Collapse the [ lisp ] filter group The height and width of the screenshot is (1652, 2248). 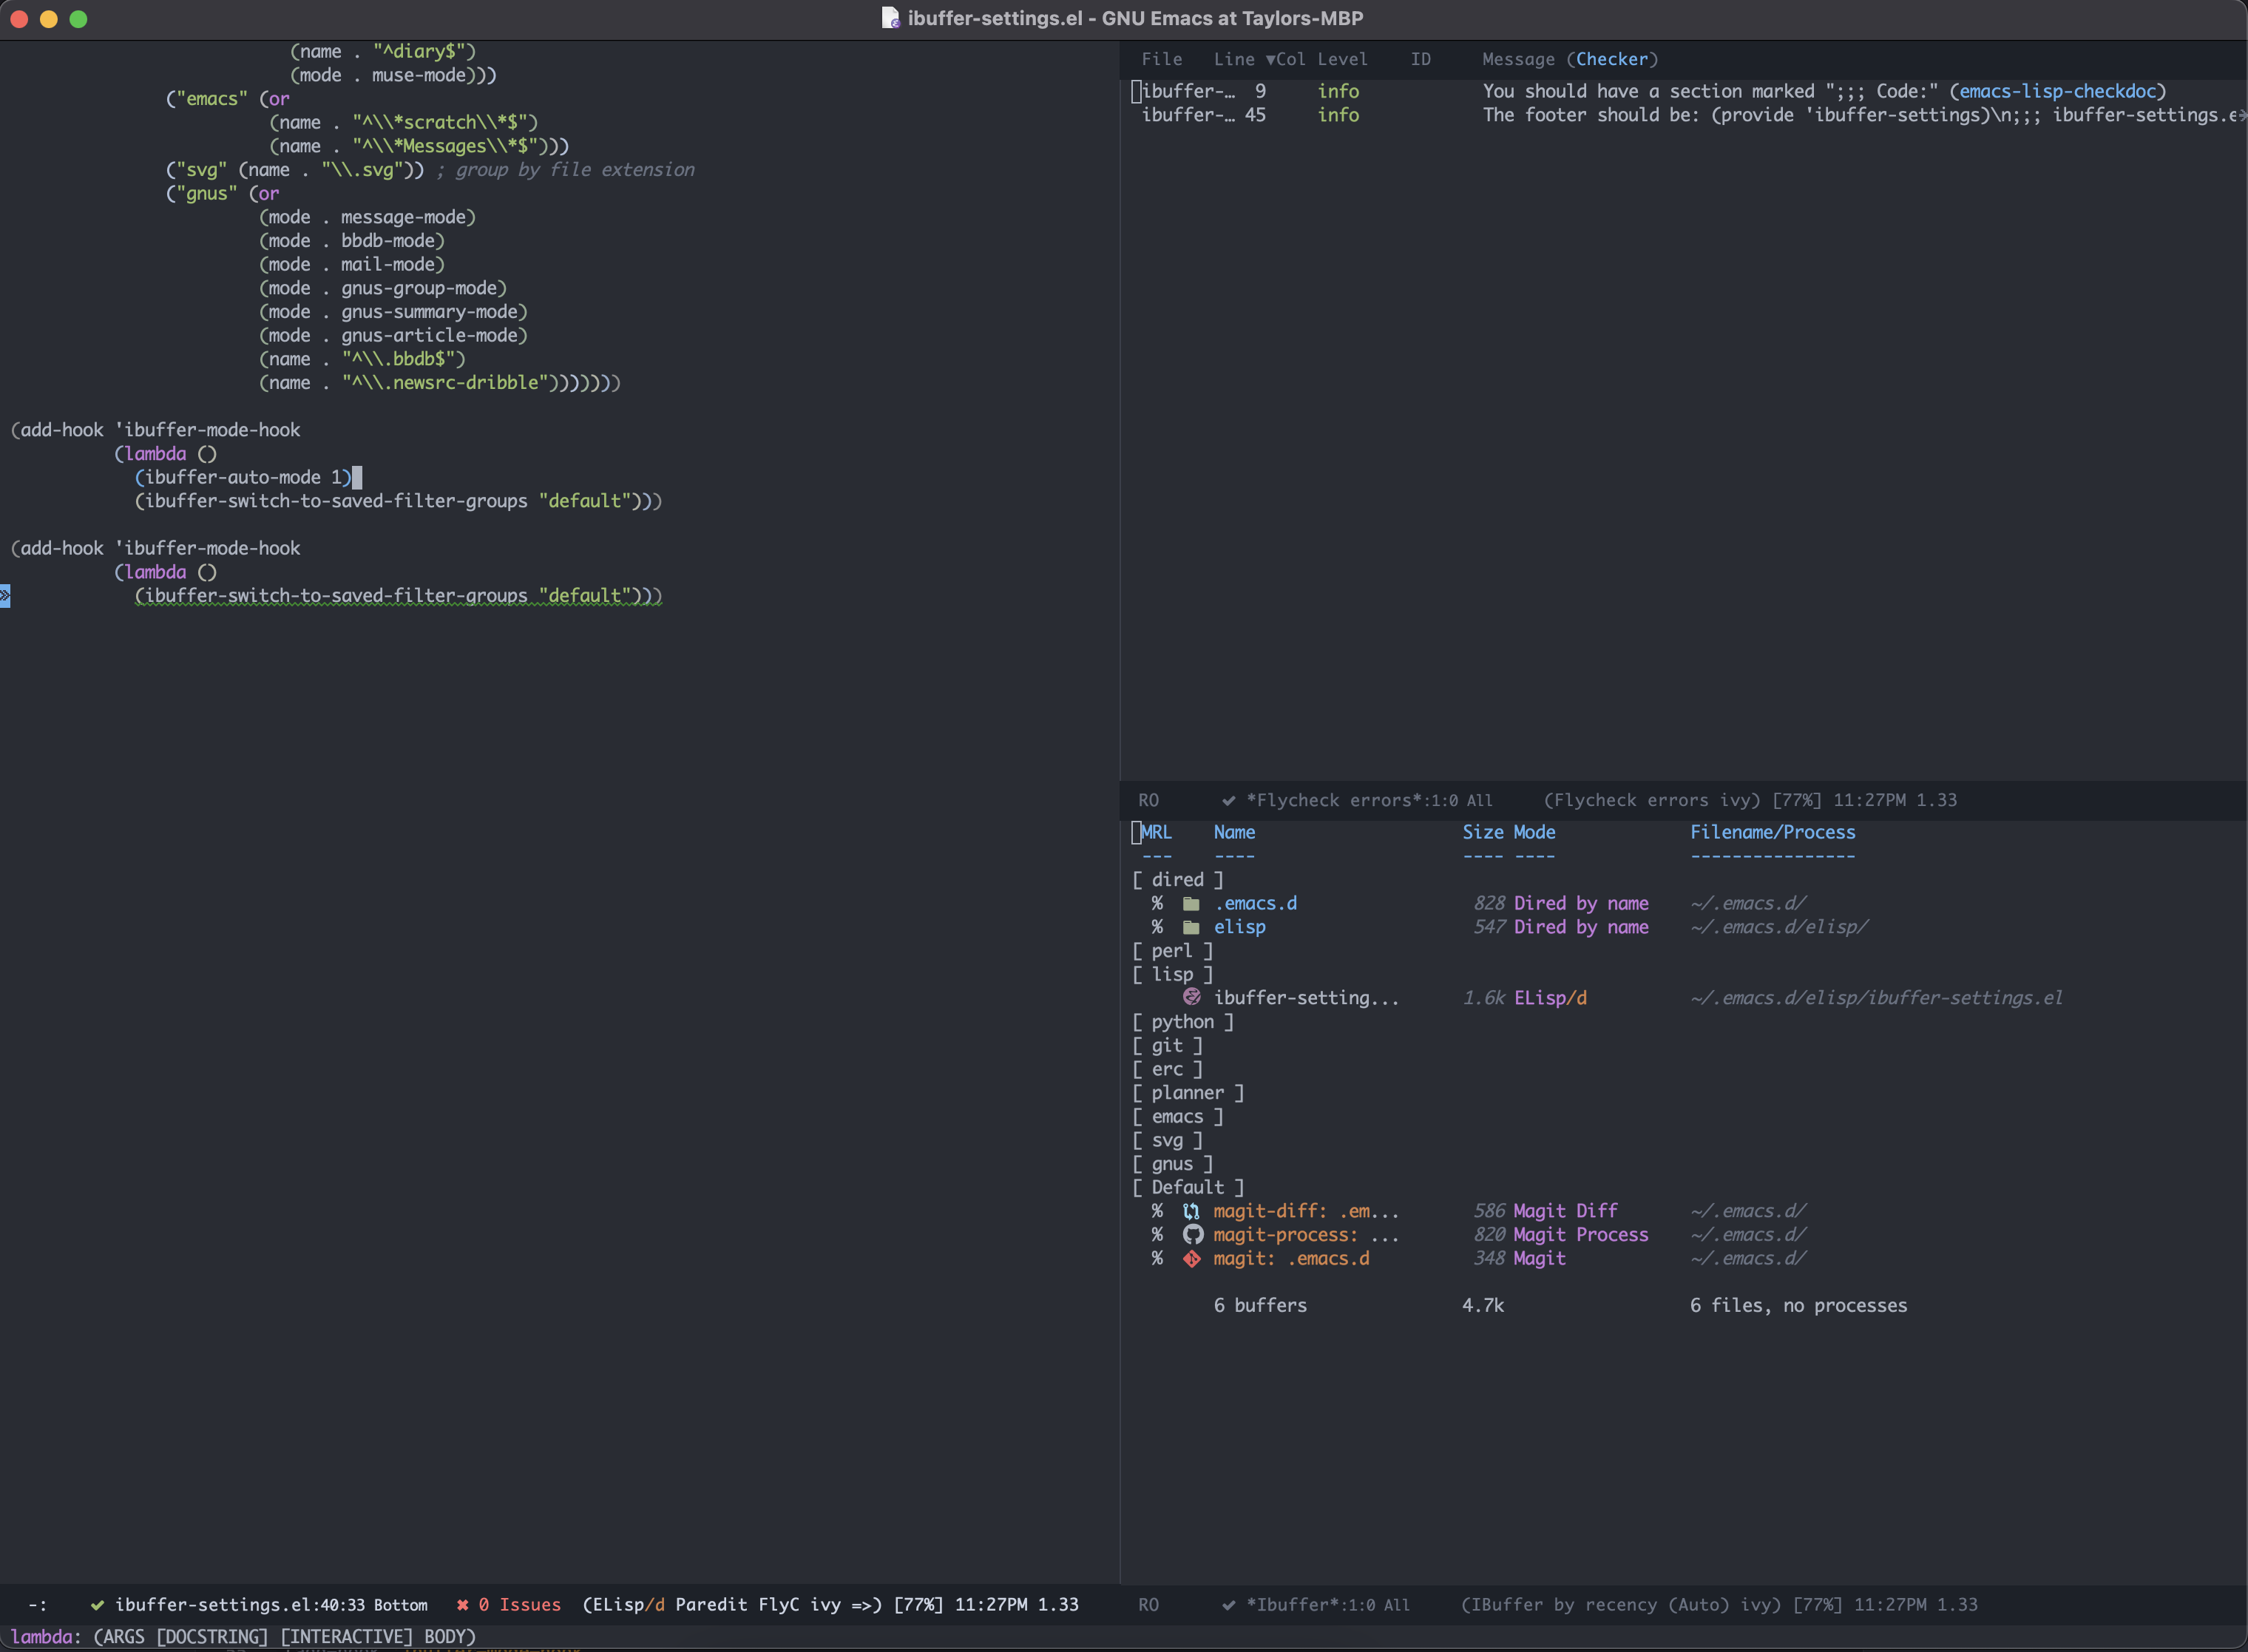coord(1172,974)
